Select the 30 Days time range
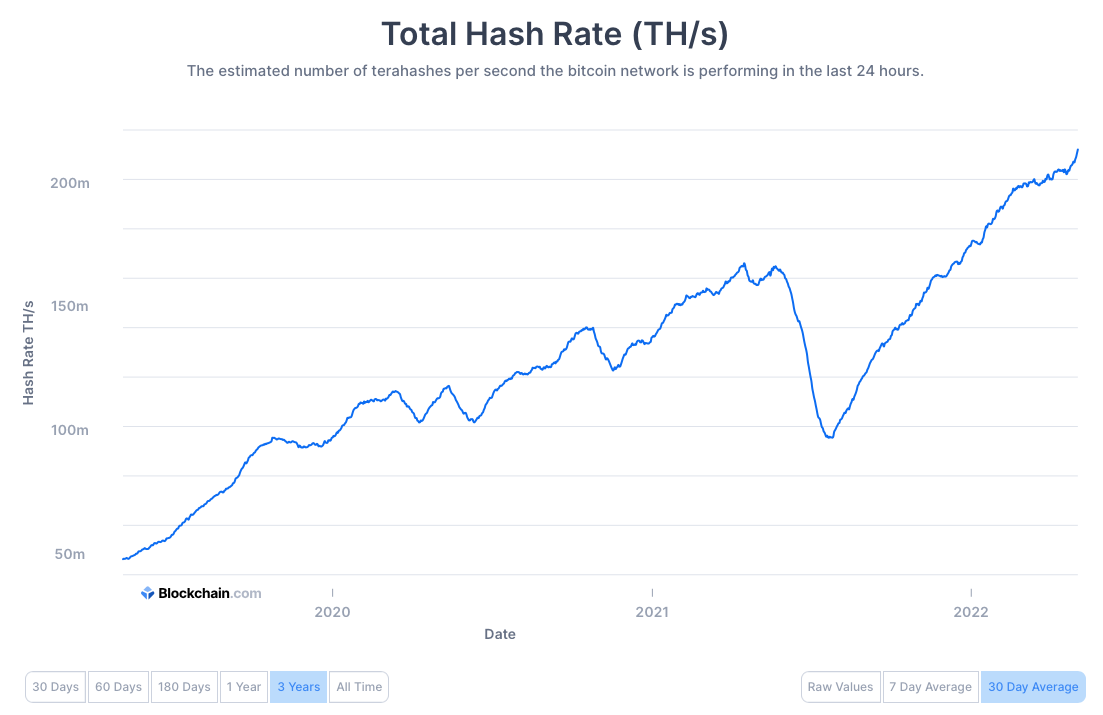The height and width of the screenshot is (715, 1103). pyautogui.click(x=56, y=687)
